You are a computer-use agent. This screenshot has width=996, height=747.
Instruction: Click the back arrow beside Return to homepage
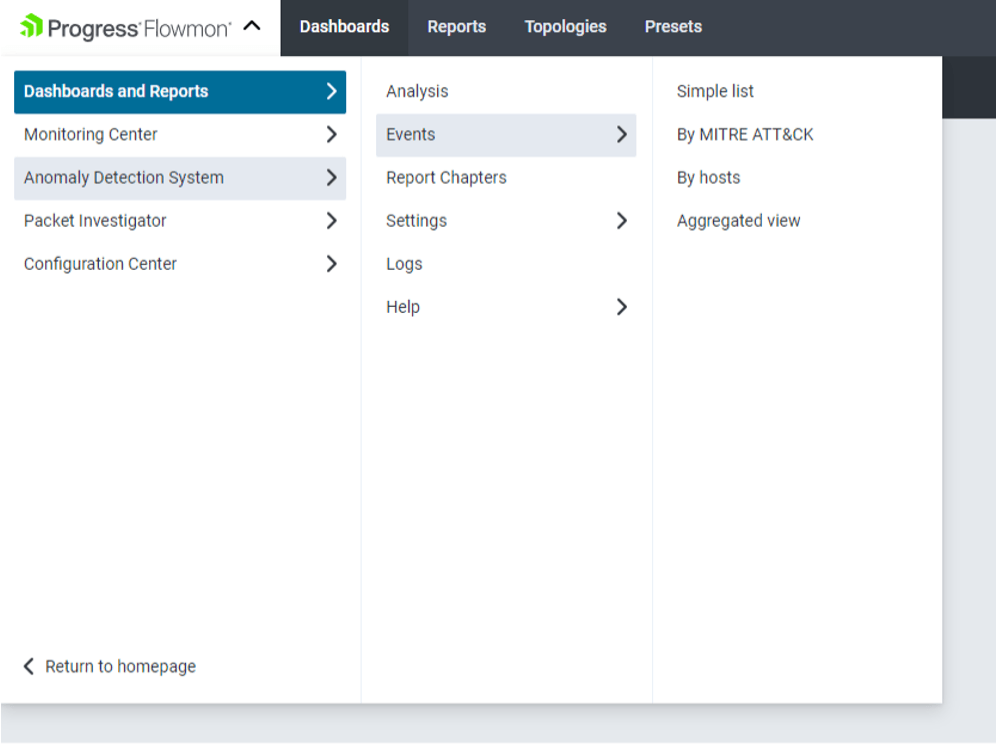pos(29,666)
